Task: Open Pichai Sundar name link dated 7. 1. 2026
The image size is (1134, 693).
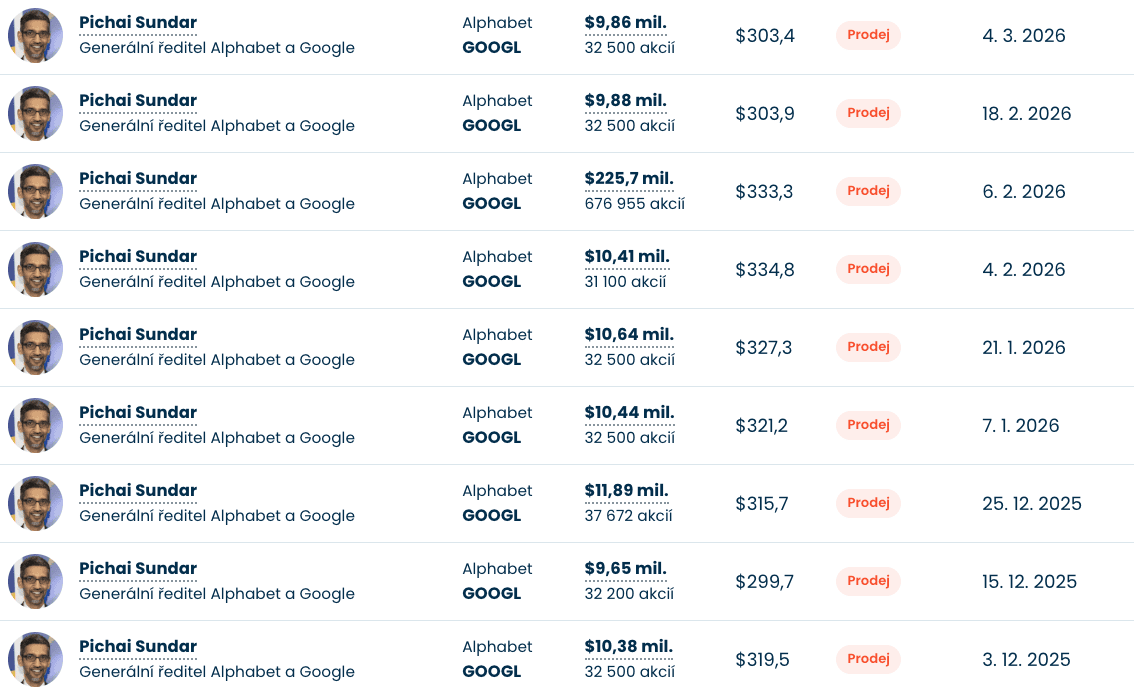Action: (x=138, y=413)
